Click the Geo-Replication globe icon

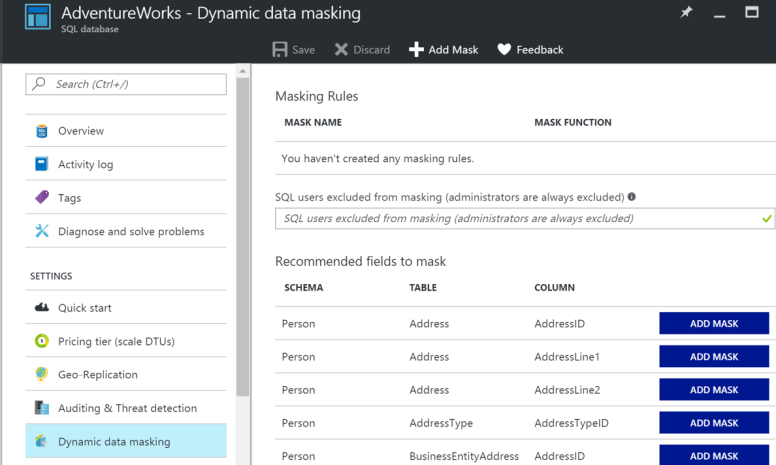(42, 374)
